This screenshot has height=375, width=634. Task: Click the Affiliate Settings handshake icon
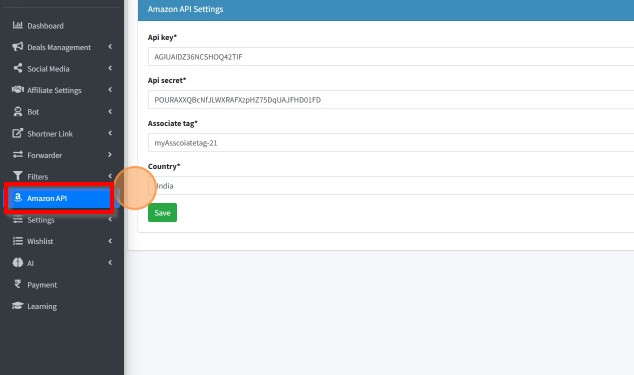coord(17,89)
